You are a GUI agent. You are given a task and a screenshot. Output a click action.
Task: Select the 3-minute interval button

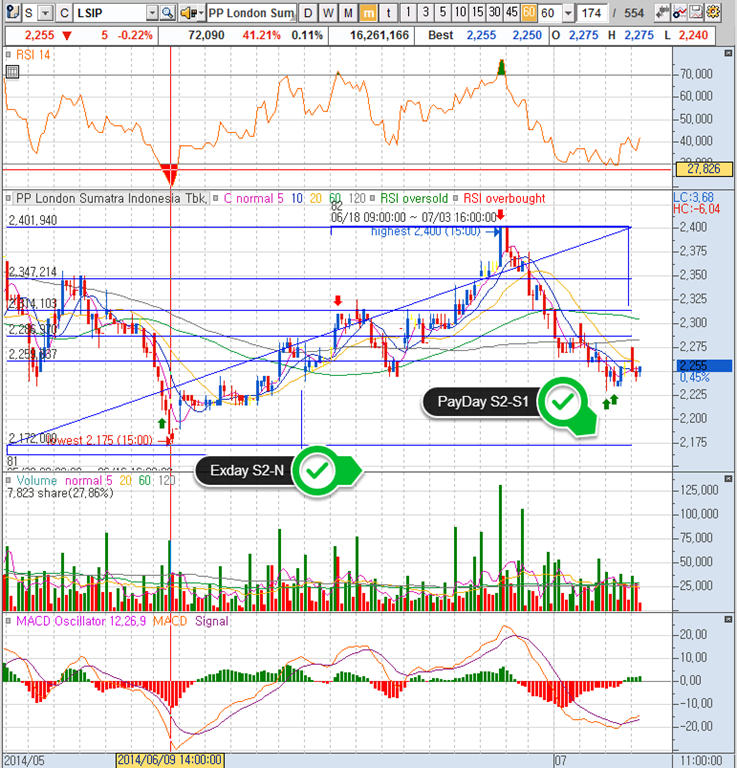pos(426,12)
